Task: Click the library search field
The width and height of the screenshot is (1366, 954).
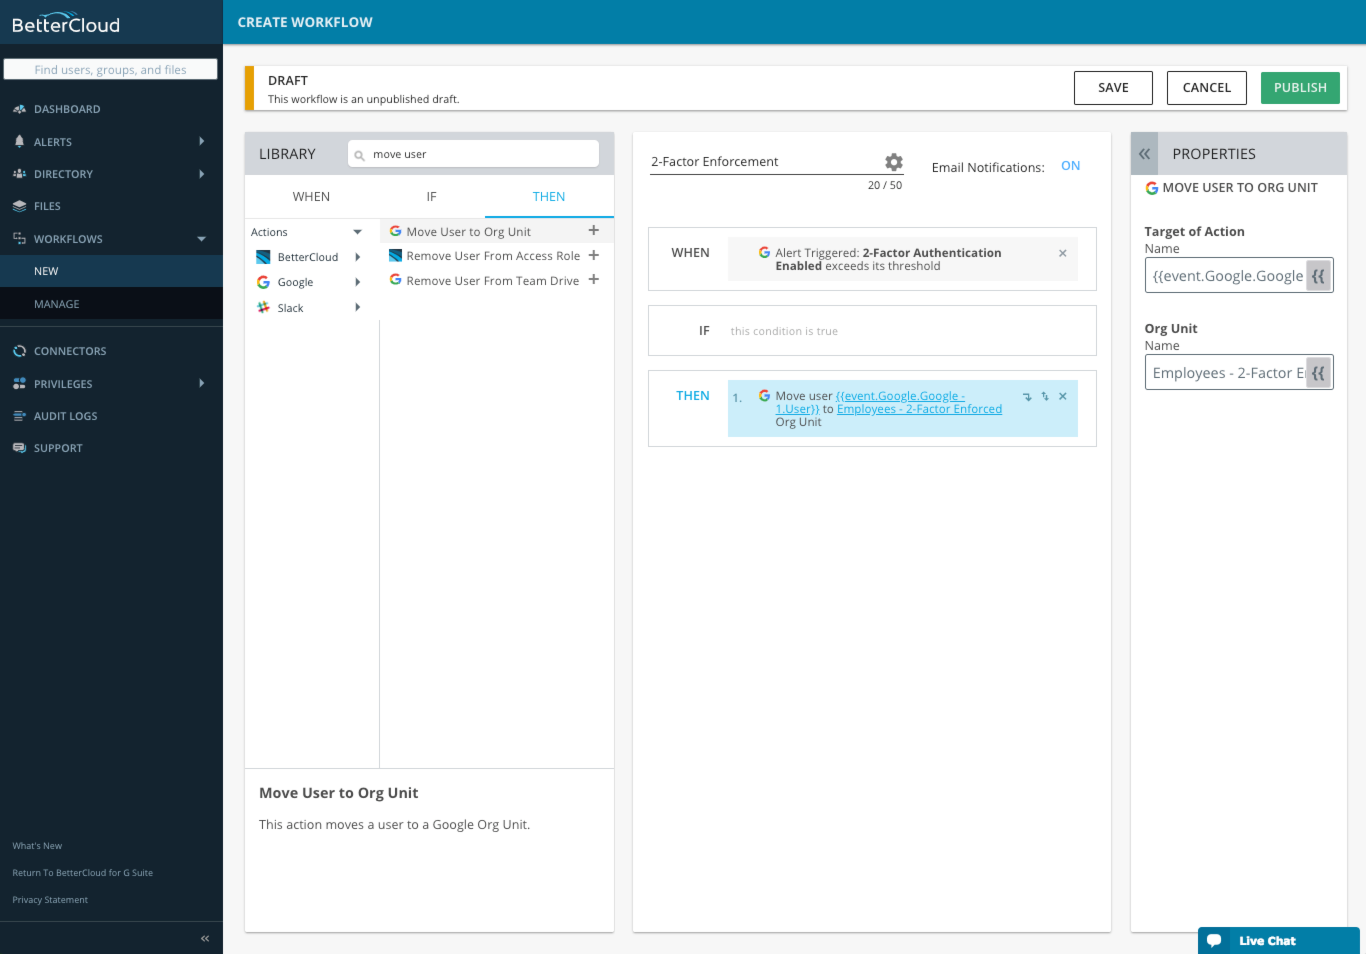Action: (x=473, y=154)
